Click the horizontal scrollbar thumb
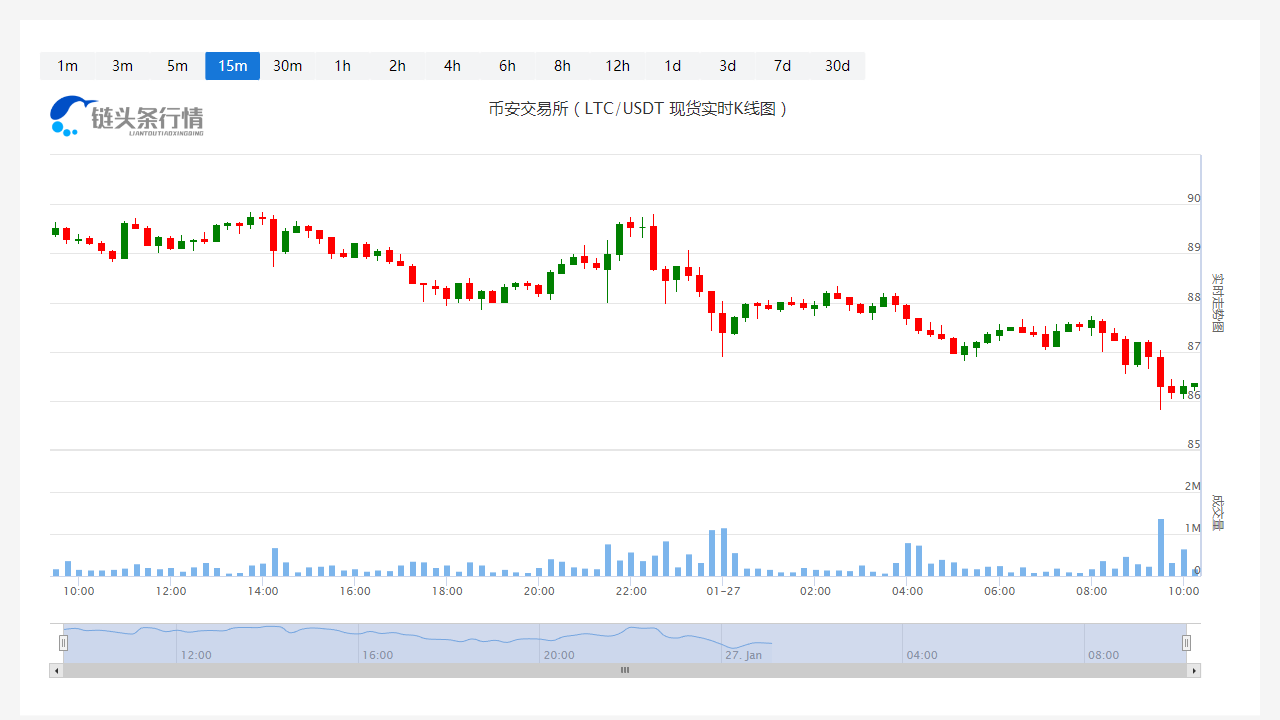 (624, 670)
